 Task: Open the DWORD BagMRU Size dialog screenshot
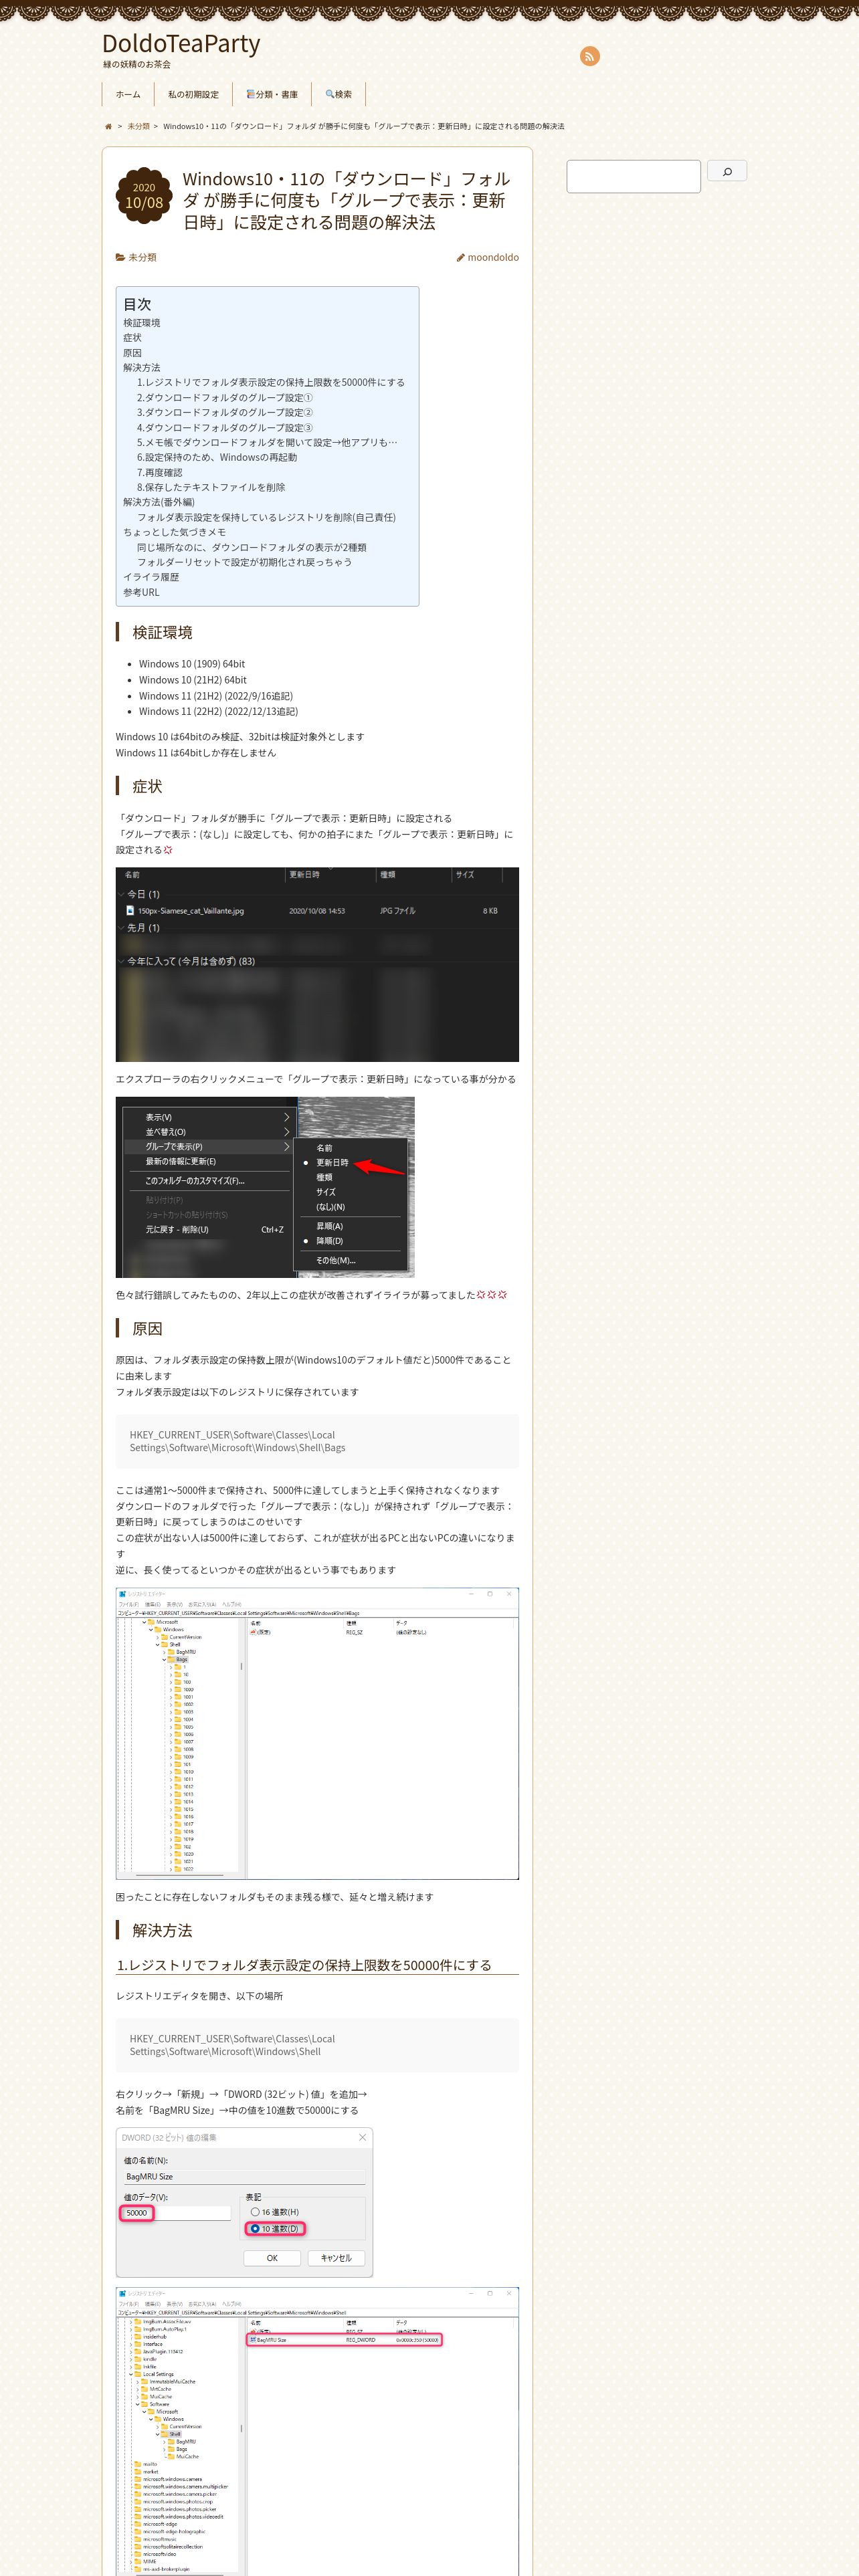coord(244,2203)
